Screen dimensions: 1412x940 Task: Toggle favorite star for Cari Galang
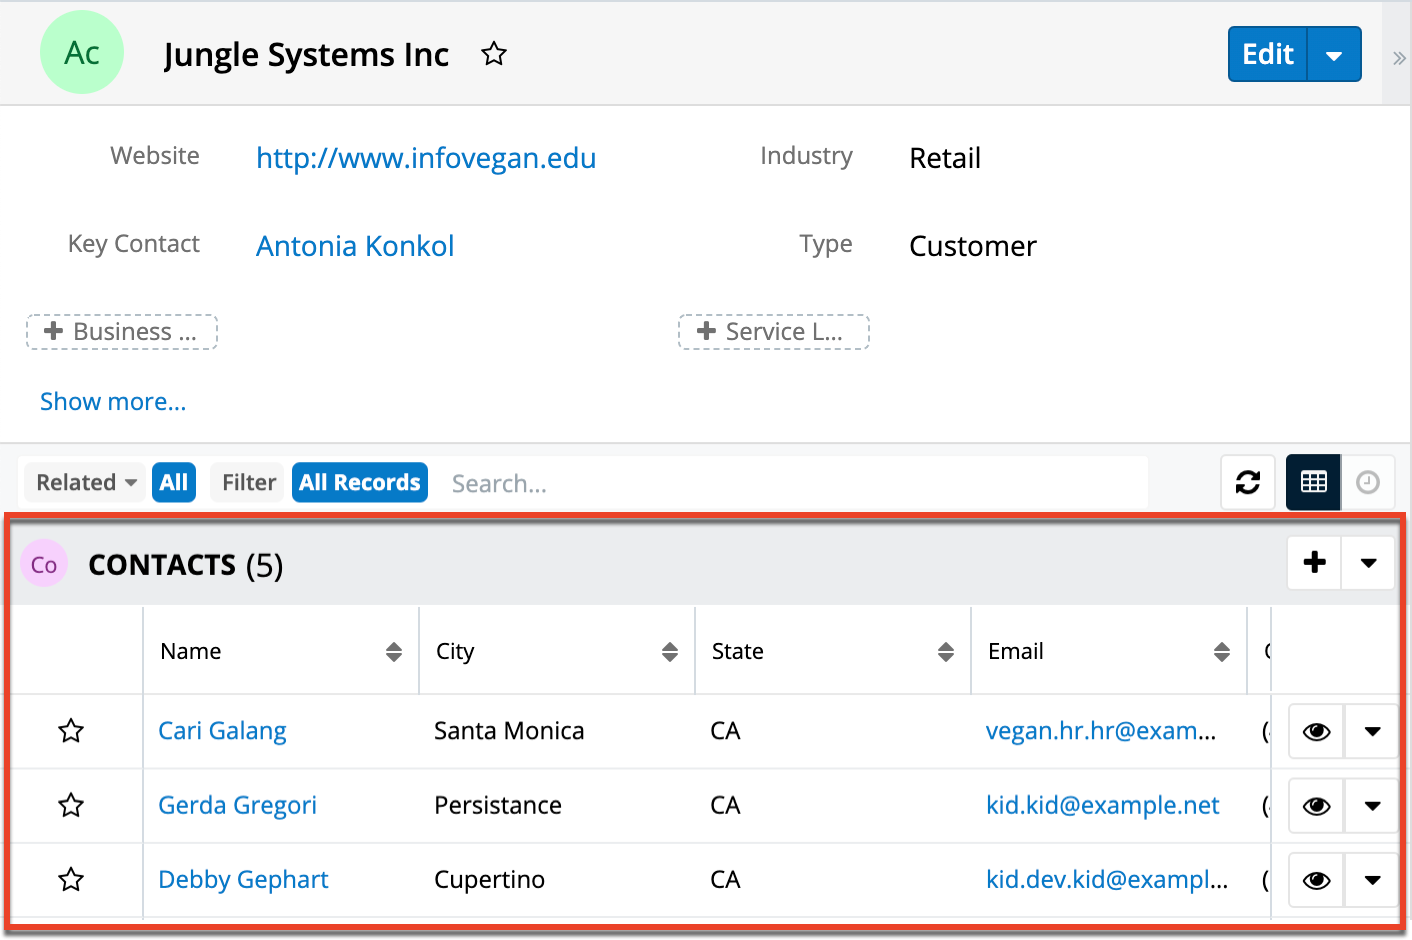[71, 731]
